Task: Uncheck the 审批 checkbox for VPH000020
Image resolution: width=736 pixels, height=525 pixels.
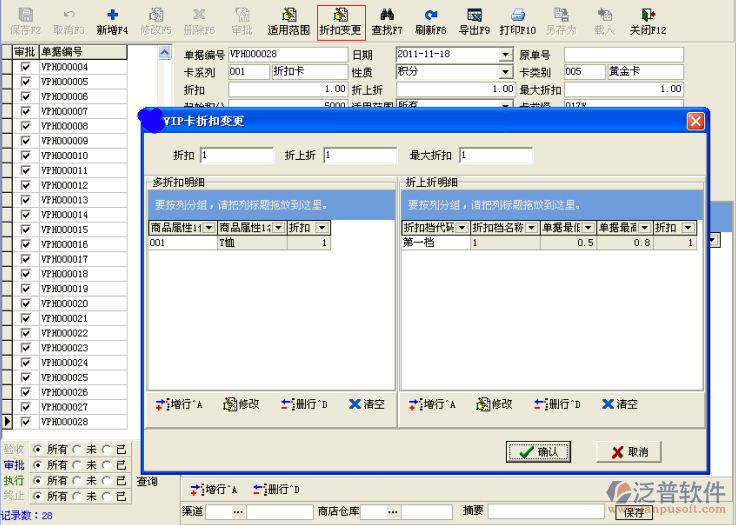Action: (26, 303)
